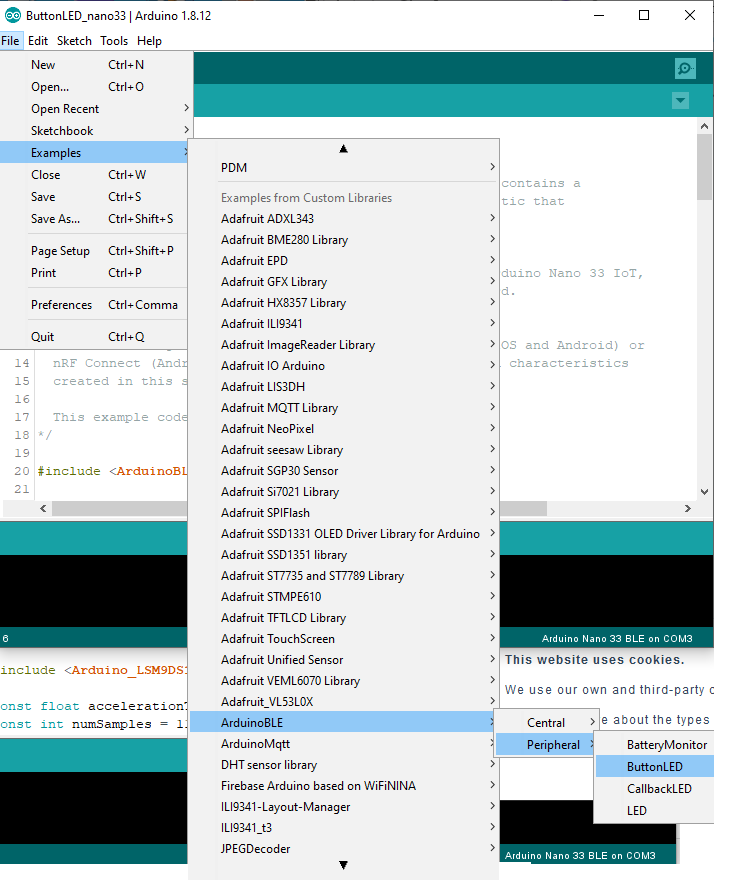Viewport: 730px width, 880px height.
Task: Click the Arduino logo in title bar
Action: pyautogui.click(x=13, y=16)
